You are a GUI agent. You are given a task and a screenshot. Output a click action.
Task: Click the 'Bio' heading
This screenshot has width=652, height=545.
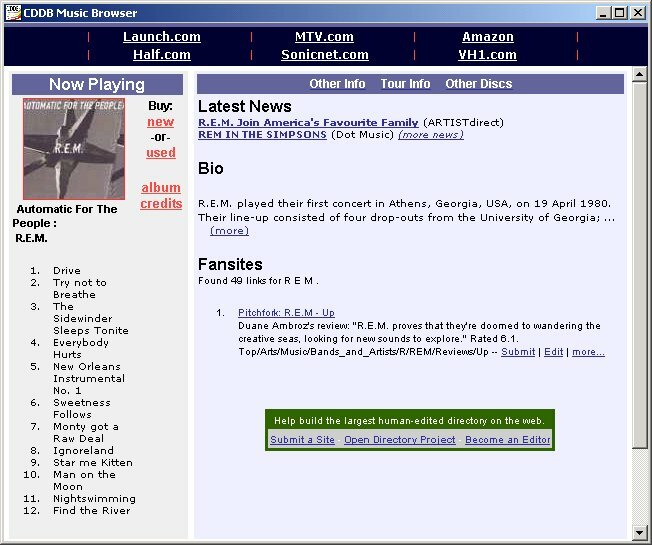point(211,168)
